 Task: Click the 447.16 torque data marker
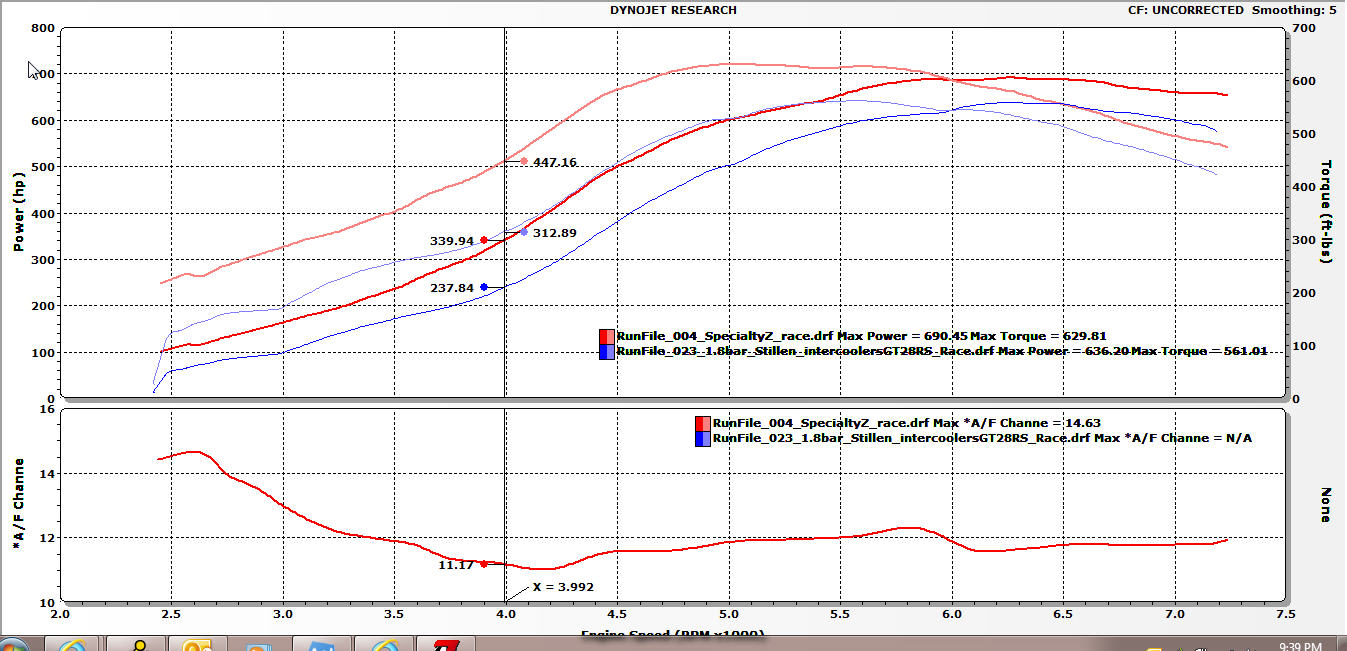tap(524, 161)
